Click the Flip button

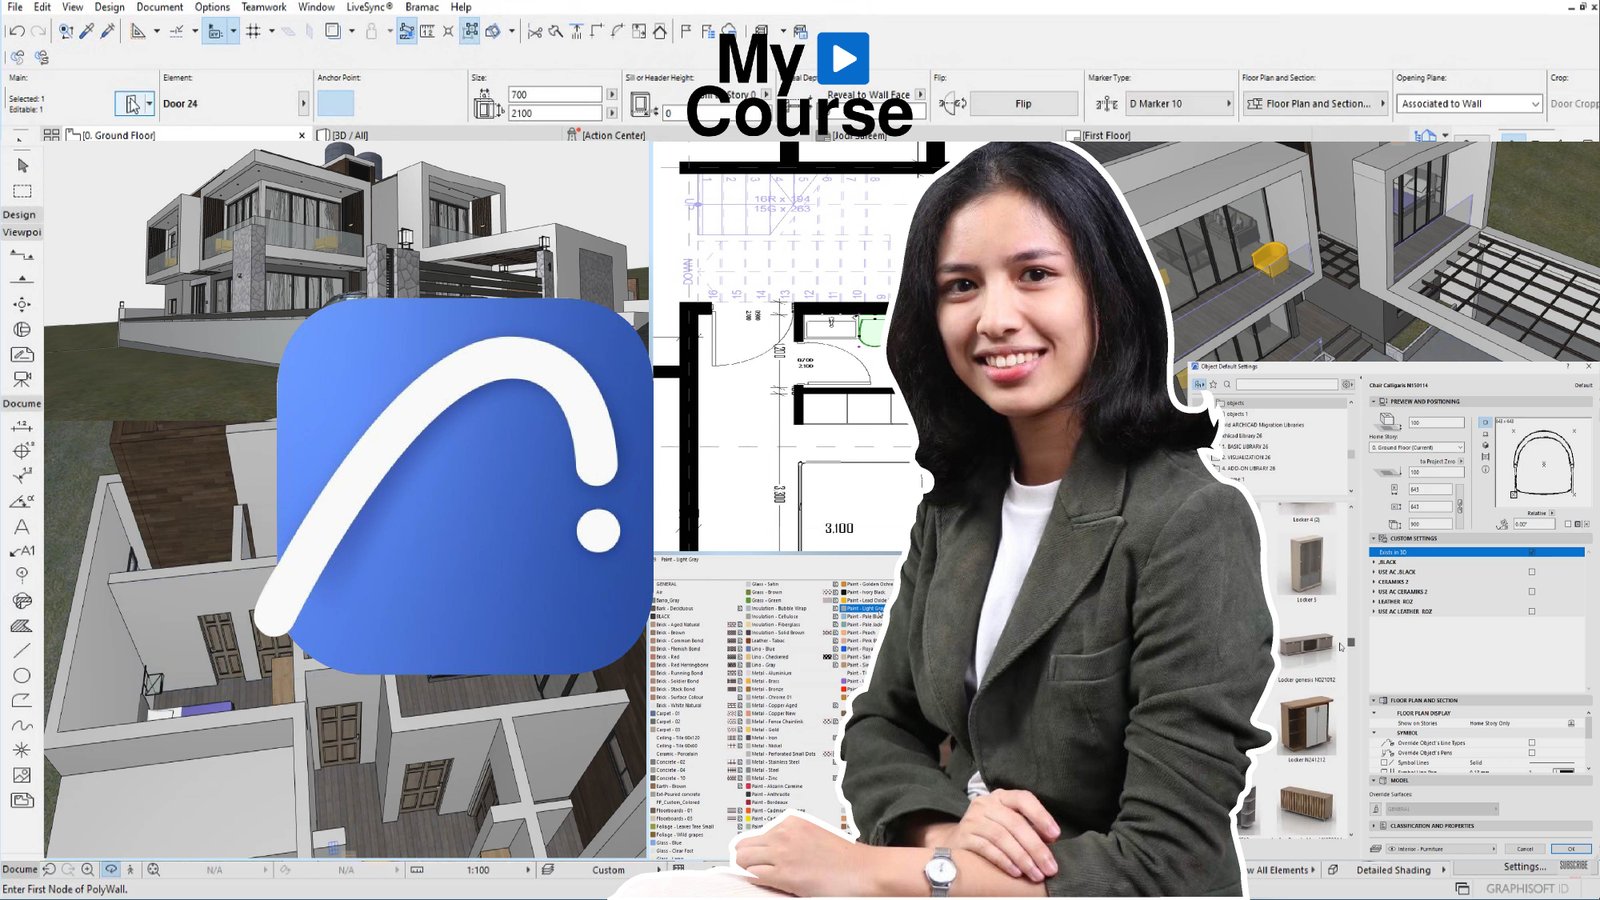click(x=1023, y=104)
